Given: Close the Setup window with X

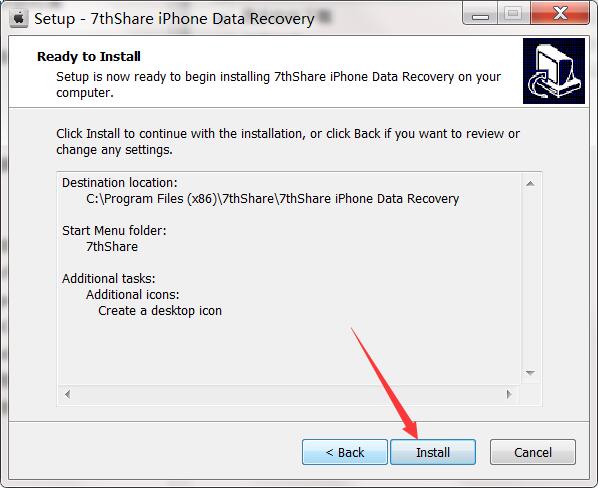Looking at the screenshot, I should pos(560,14).
